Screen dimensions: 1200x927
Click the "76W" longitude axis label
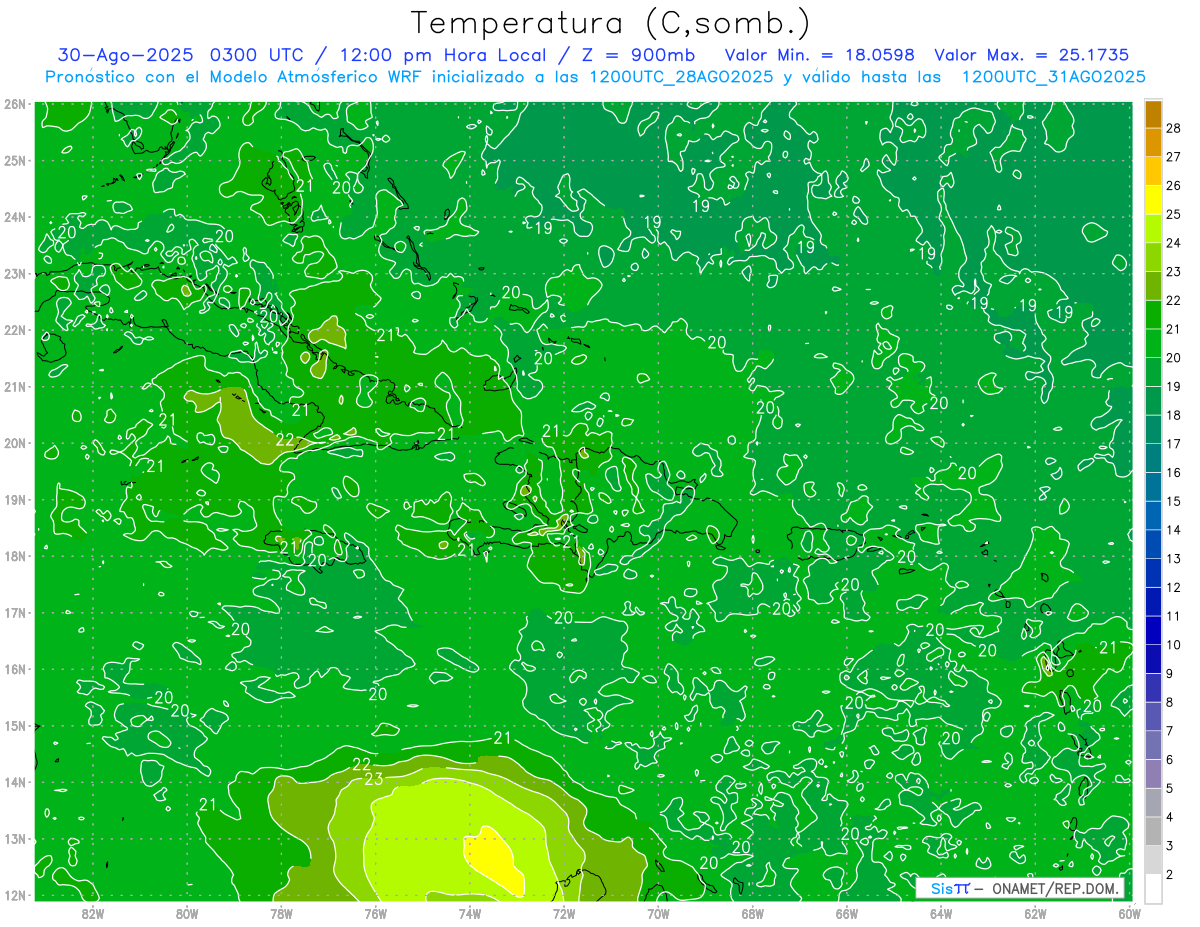click(376, 912)
